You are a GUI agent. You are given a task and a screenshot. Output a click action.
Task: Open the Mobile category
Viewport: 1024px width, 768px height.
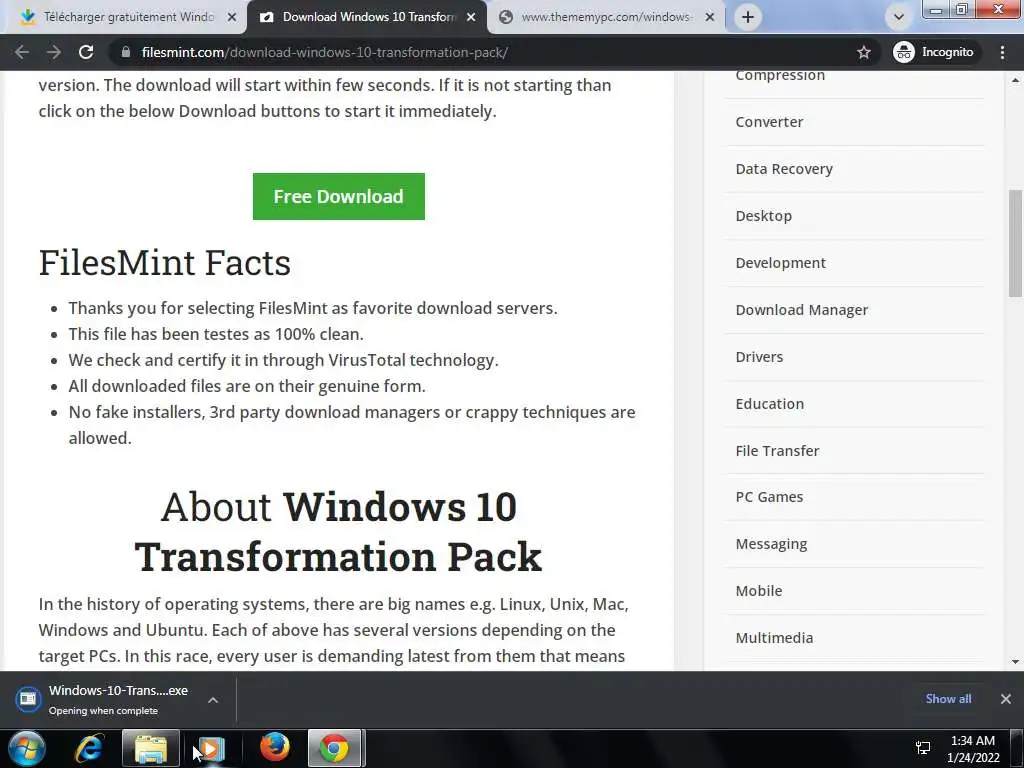759,591
